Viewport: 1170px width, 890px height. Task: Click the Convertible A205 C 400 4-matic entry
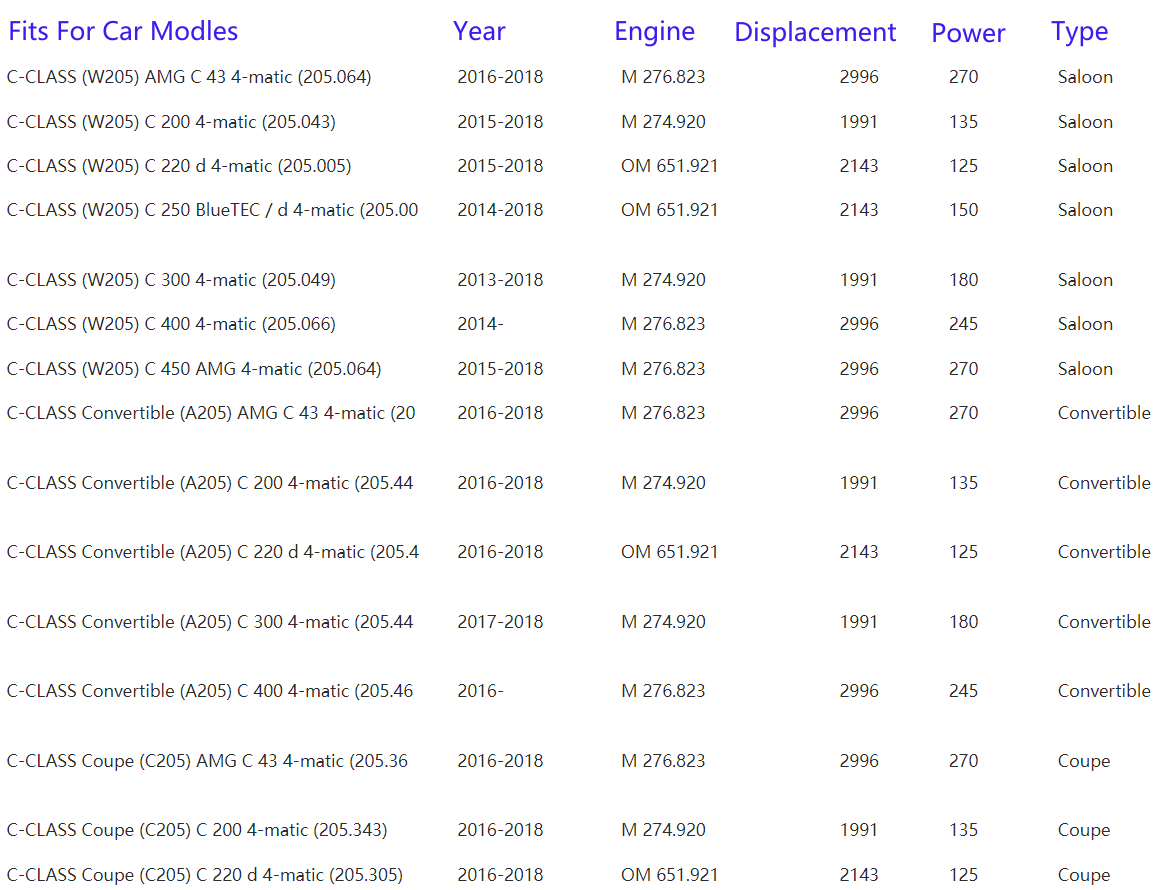coord(210,691)
